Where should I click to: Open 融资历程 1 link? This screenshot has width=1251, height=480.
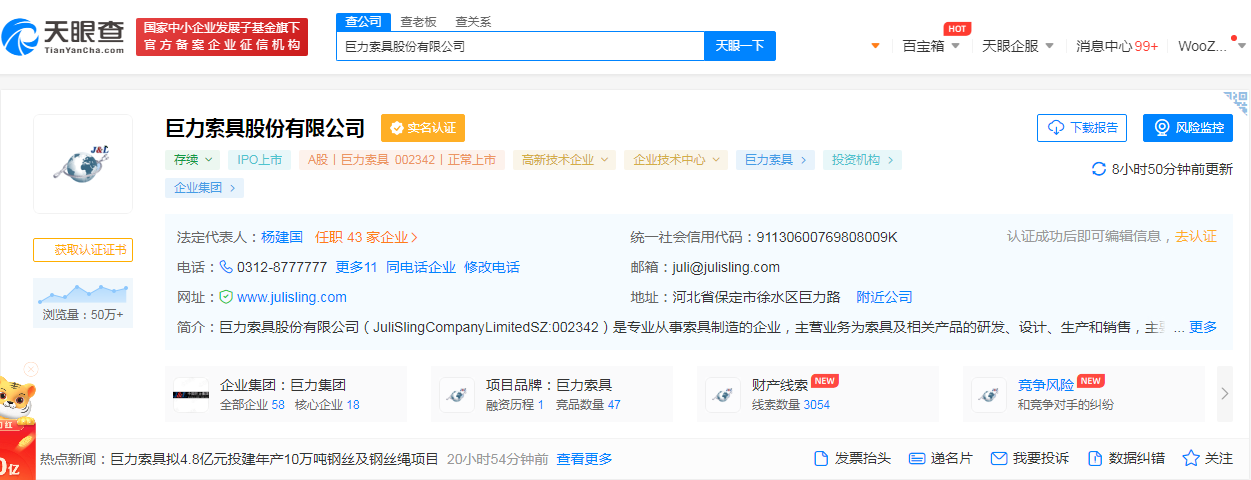[x=515, y=405]
